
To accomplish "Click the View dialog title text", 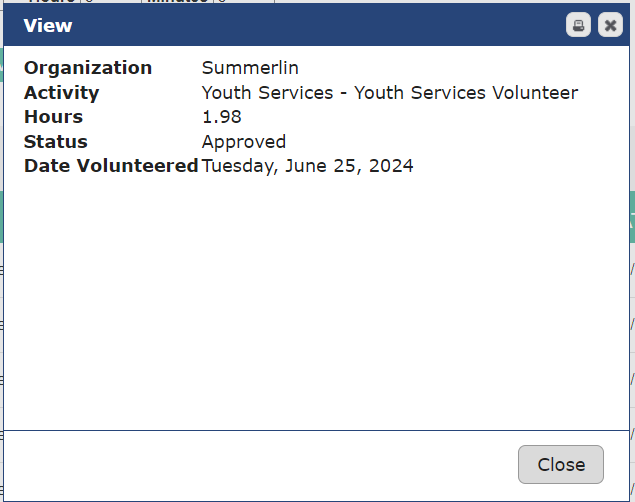I will click(48, 25).
